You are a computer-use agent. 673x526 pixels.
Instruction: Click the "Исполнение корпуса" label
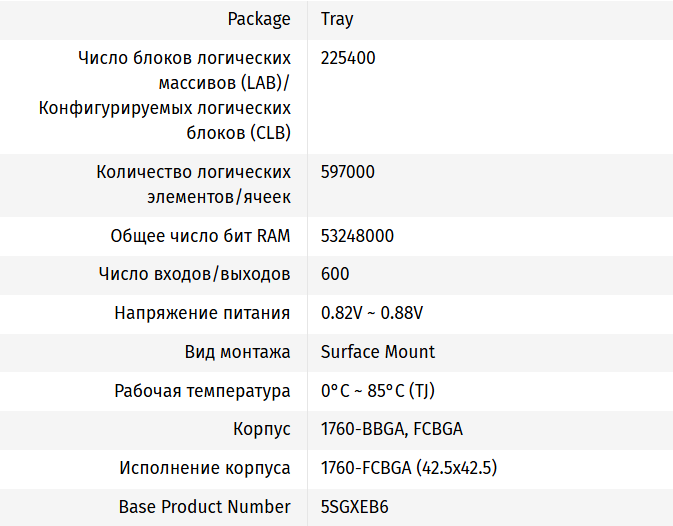tap(205, 468)
